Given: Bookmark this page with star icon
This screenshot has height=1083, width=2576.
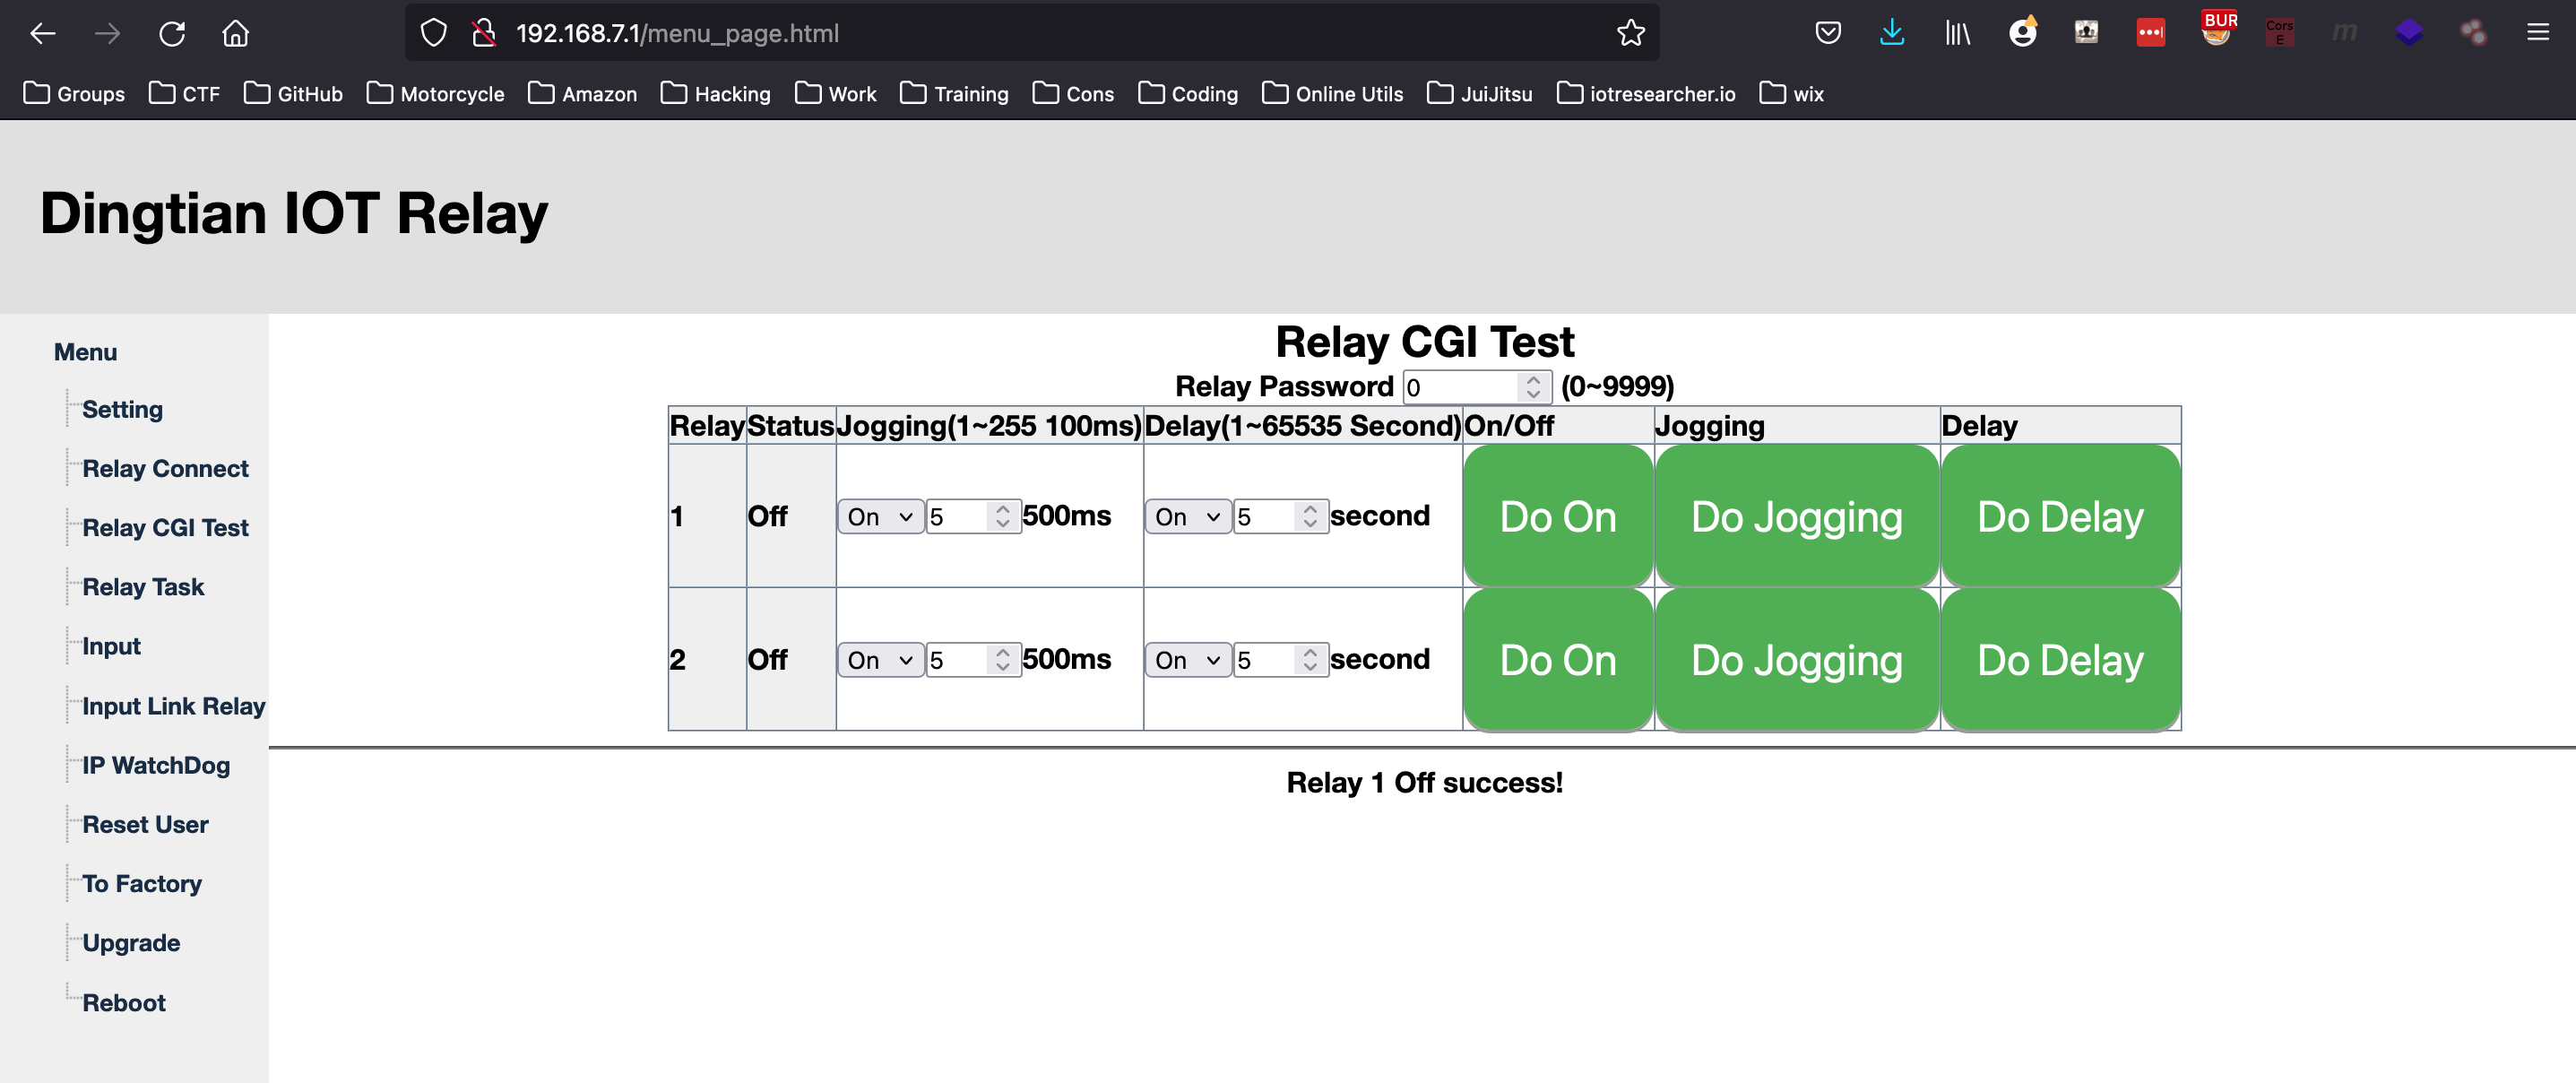Looking at the screenshot, I should [1630, 33].
